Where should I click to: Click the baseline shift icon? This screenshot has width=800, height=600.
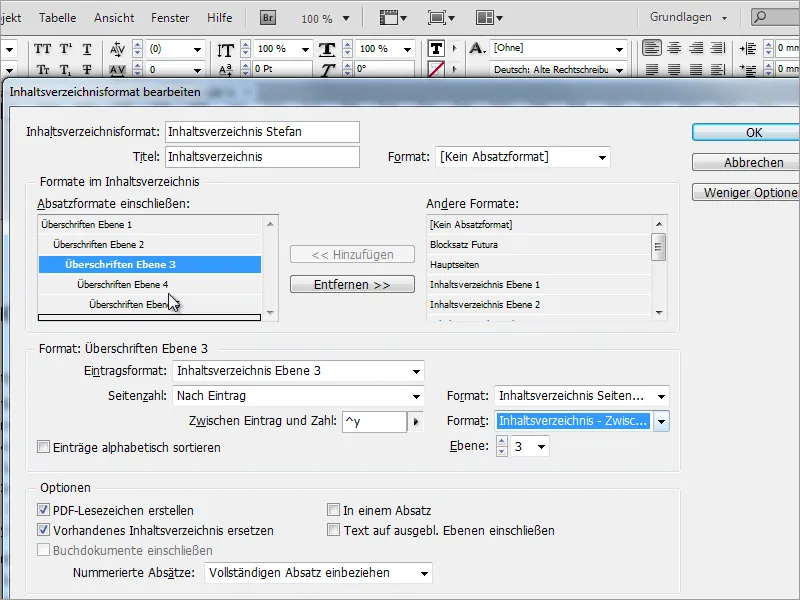(x=225, y=70)
